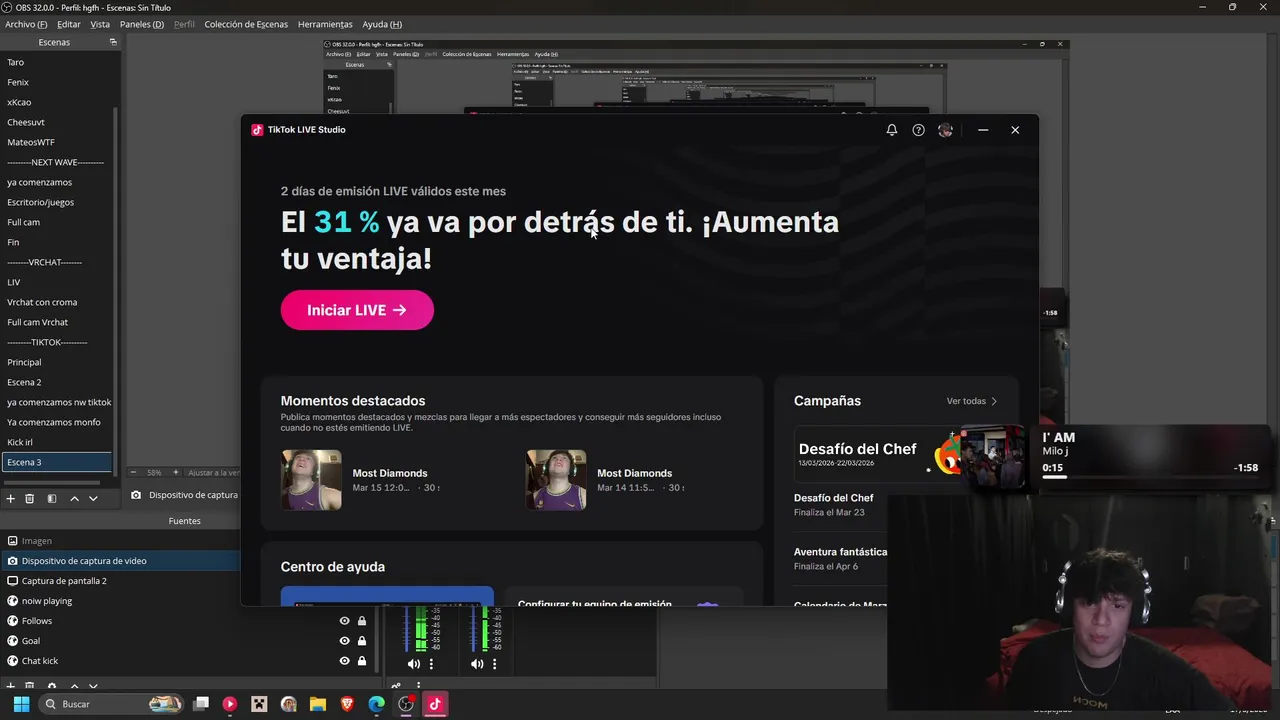Image resolution: width=1280 pixels, height=720 pixels.
Task: Click globe icon beside noiw playing source
Action: pos(12,601)
